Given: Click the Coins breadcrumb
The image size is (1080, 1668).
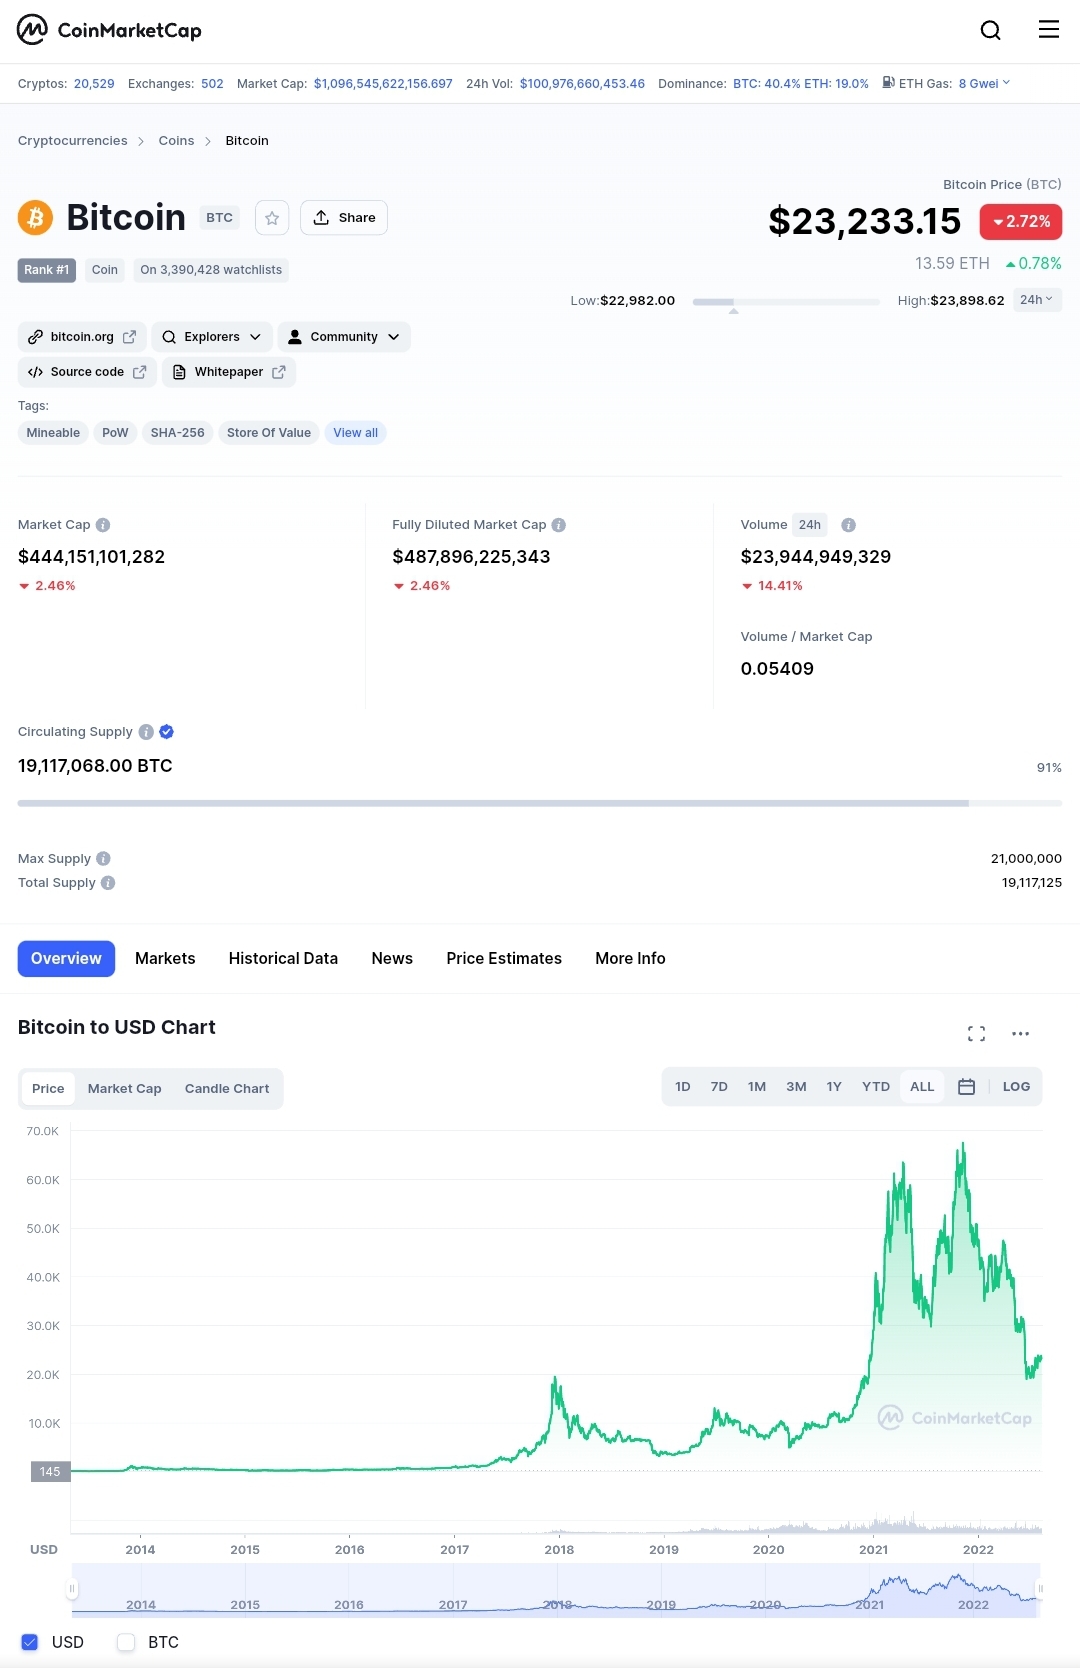Looking at the screenshot, I should click(176, 141).
